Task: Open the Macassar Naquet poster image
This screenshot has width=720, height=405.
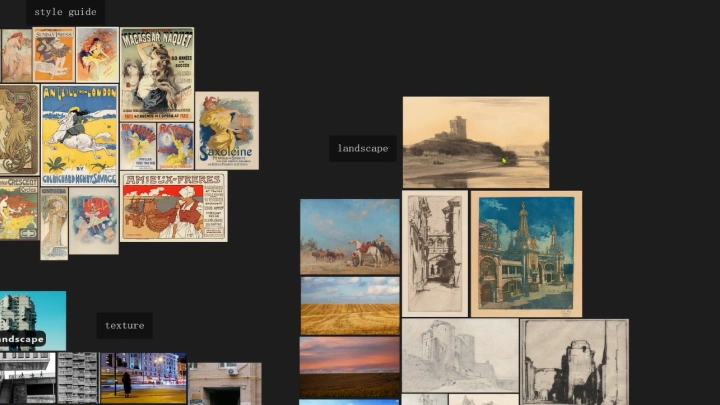Action: (157, 74)
